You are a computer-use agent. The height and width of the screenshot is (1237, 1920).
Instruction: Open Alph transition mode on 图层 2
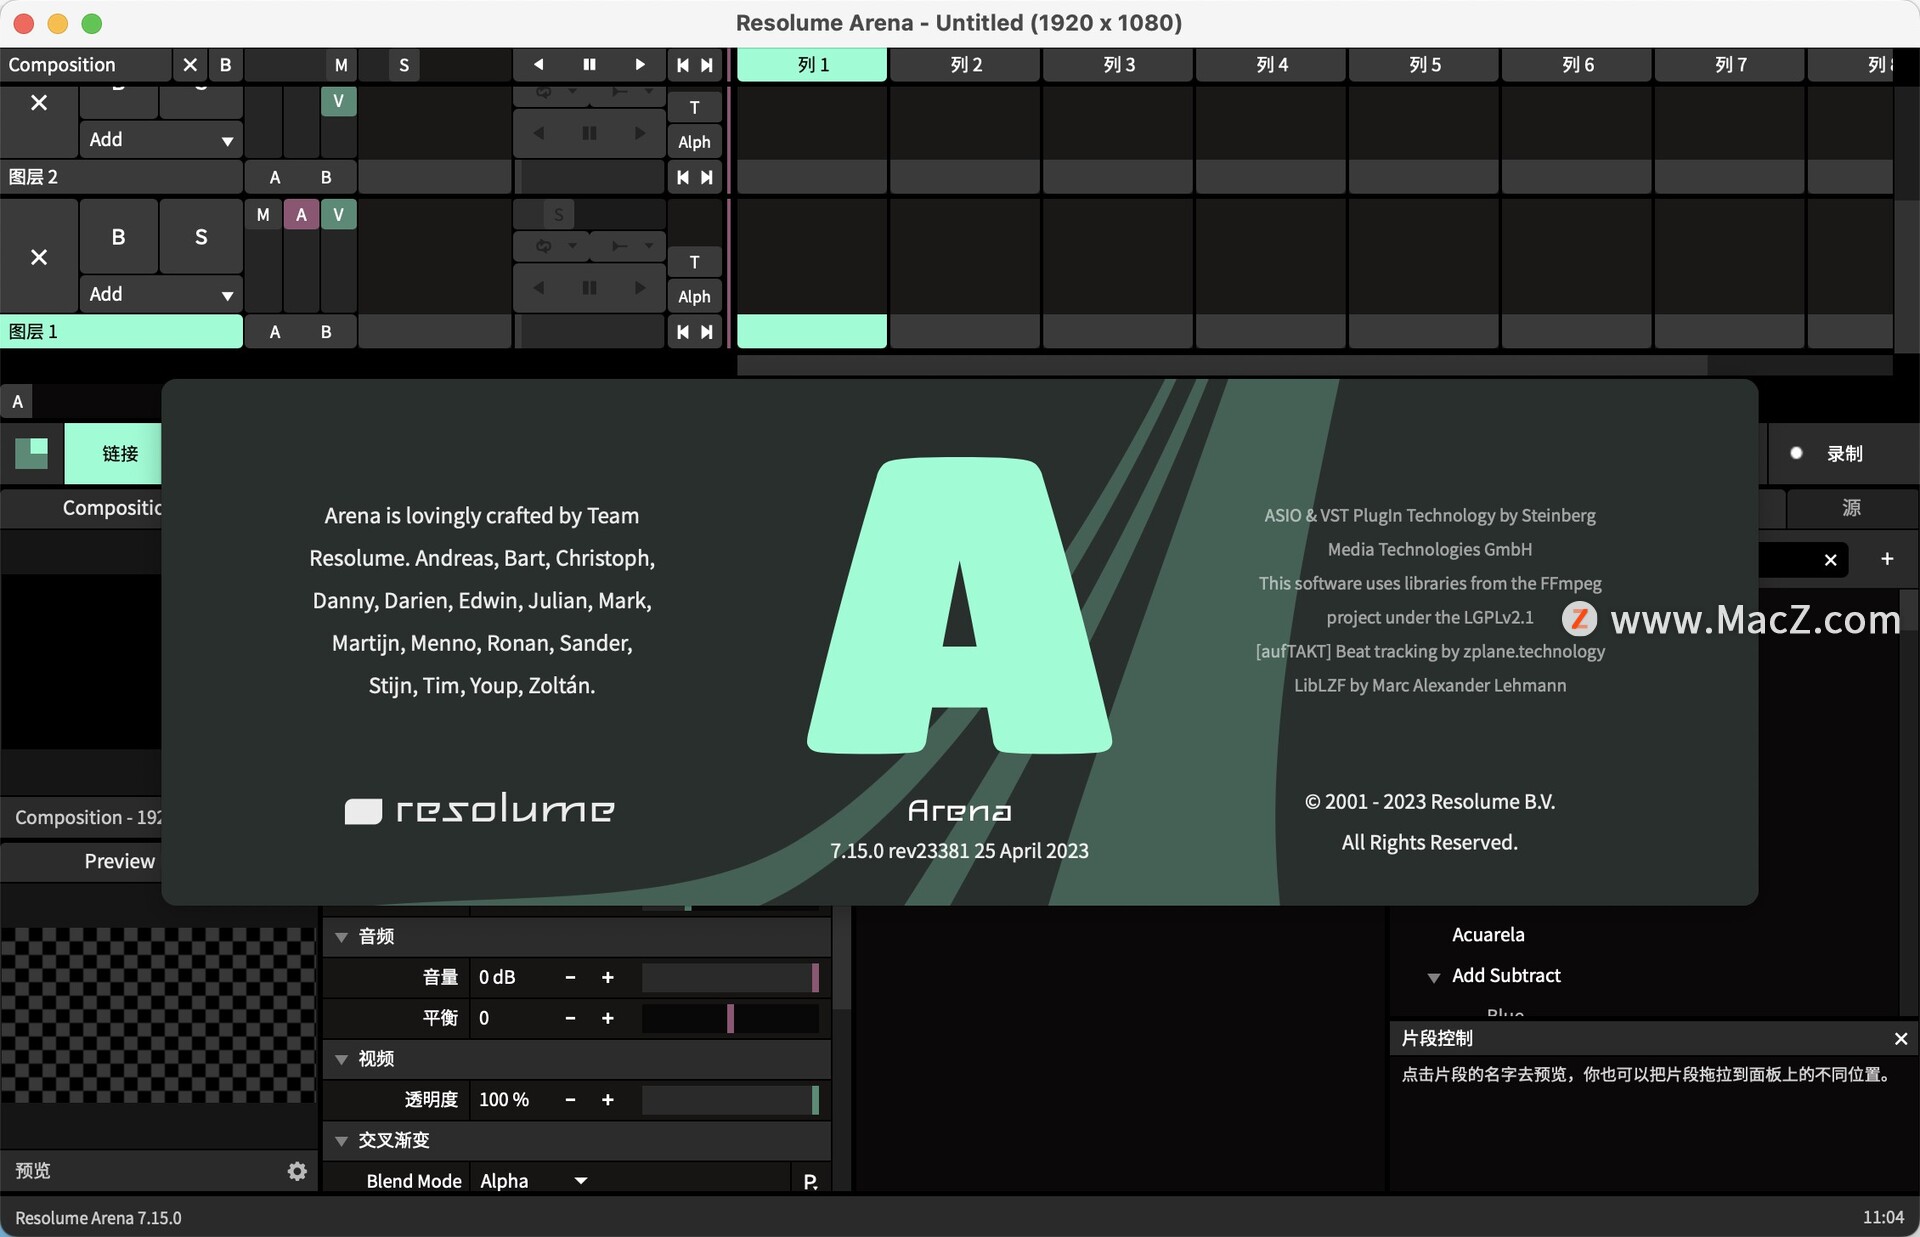click(x=694, y=142)
